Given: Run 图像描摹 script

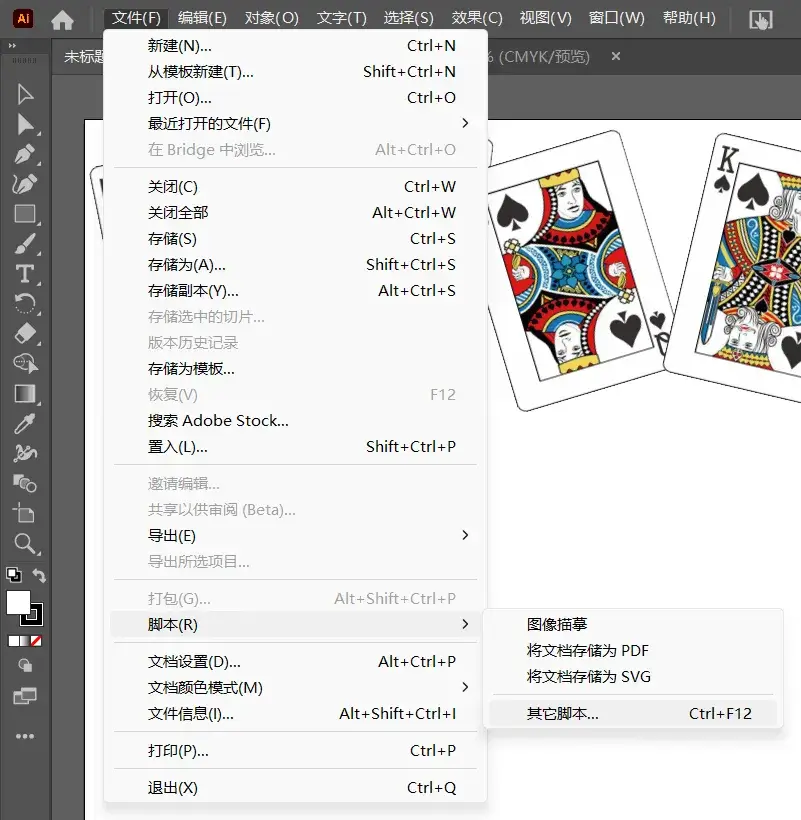Looking at the screenshot, I should pos(633,624).
